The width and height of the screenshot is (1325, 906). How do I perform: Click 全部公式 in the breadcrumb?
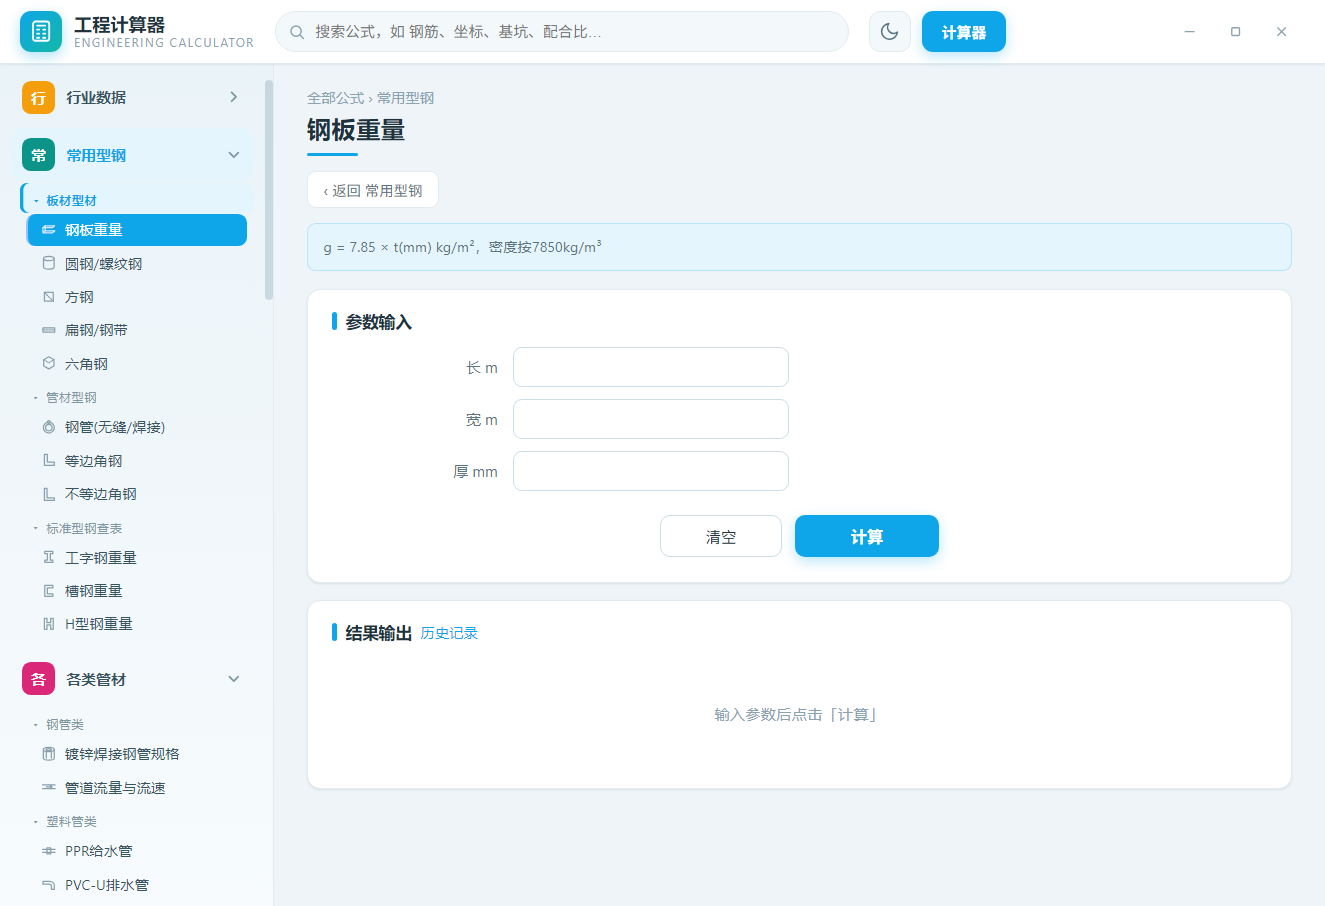click(x=336, y=98)
